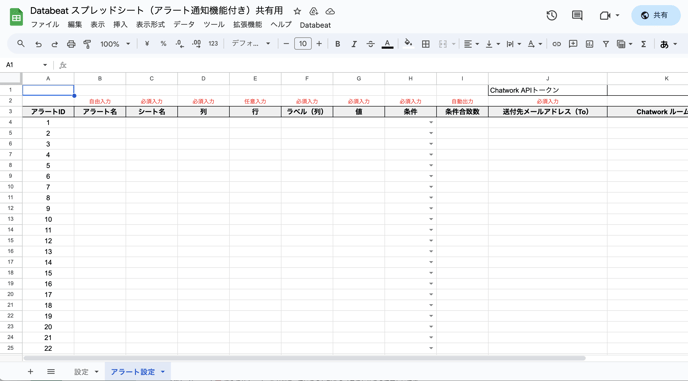Toggle strikethrough formatting
This screenshot has width=688, height=381.
(x=370, y=44)
